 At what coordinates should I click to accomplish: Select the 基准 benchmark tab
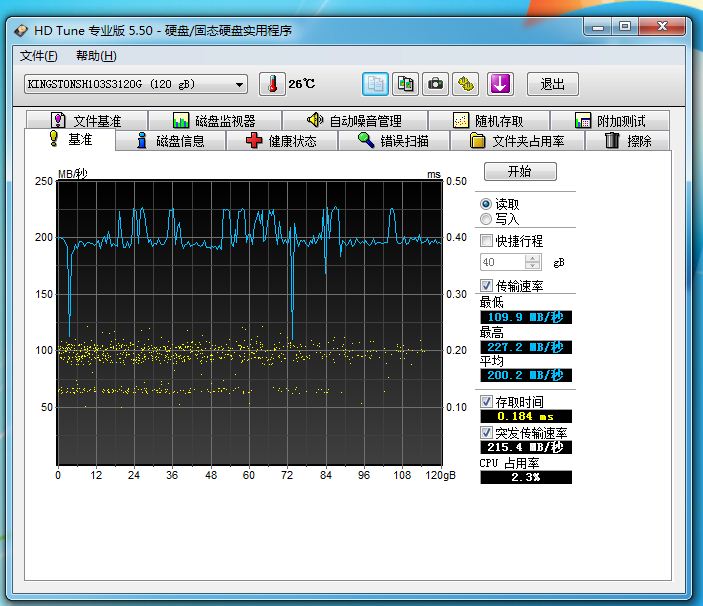click(x=70, y=139)
